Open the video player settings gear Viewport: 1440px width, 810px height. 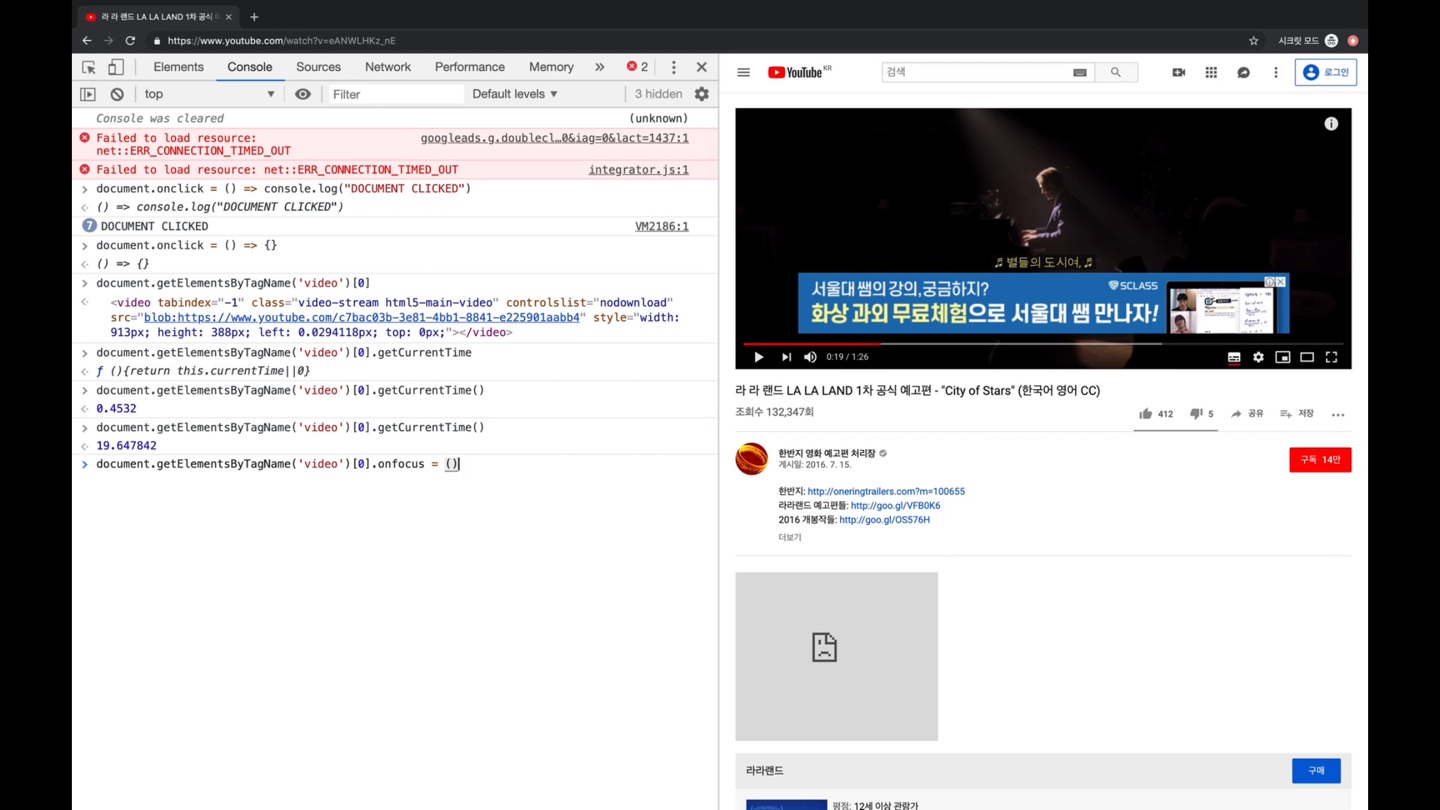[1258, 357]
